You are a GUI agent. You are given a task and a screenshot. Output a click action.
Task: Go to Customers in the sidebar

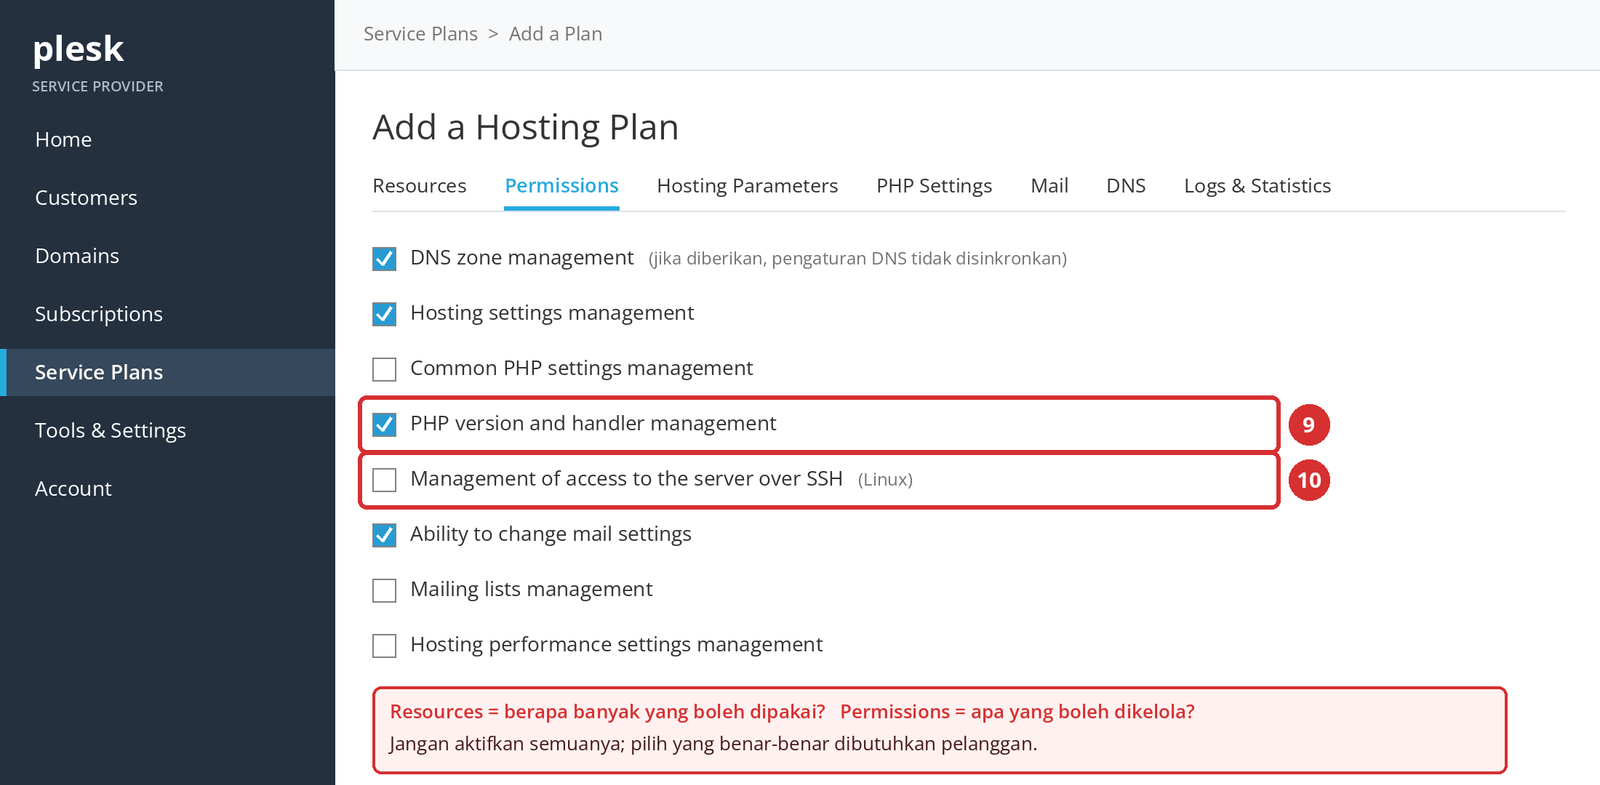(86, 198)
